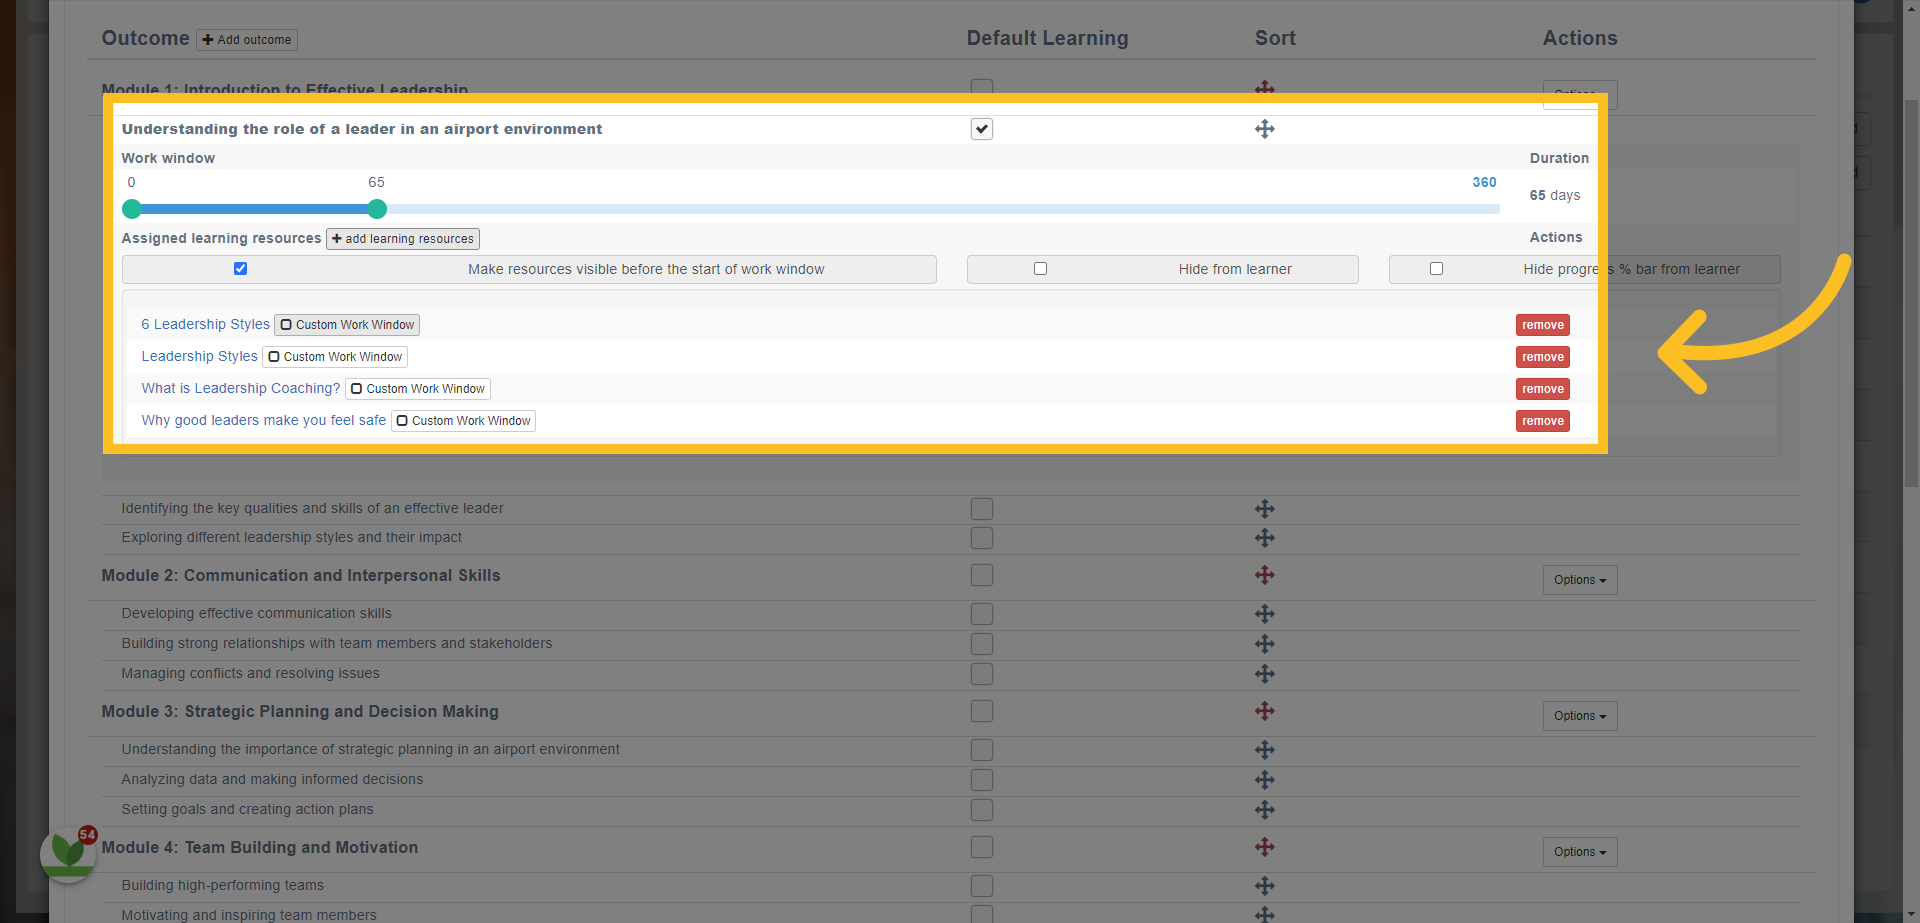Open the green sprout widget with 54 badge
Screen dimensions: 1920x923
tap(68, 854)
